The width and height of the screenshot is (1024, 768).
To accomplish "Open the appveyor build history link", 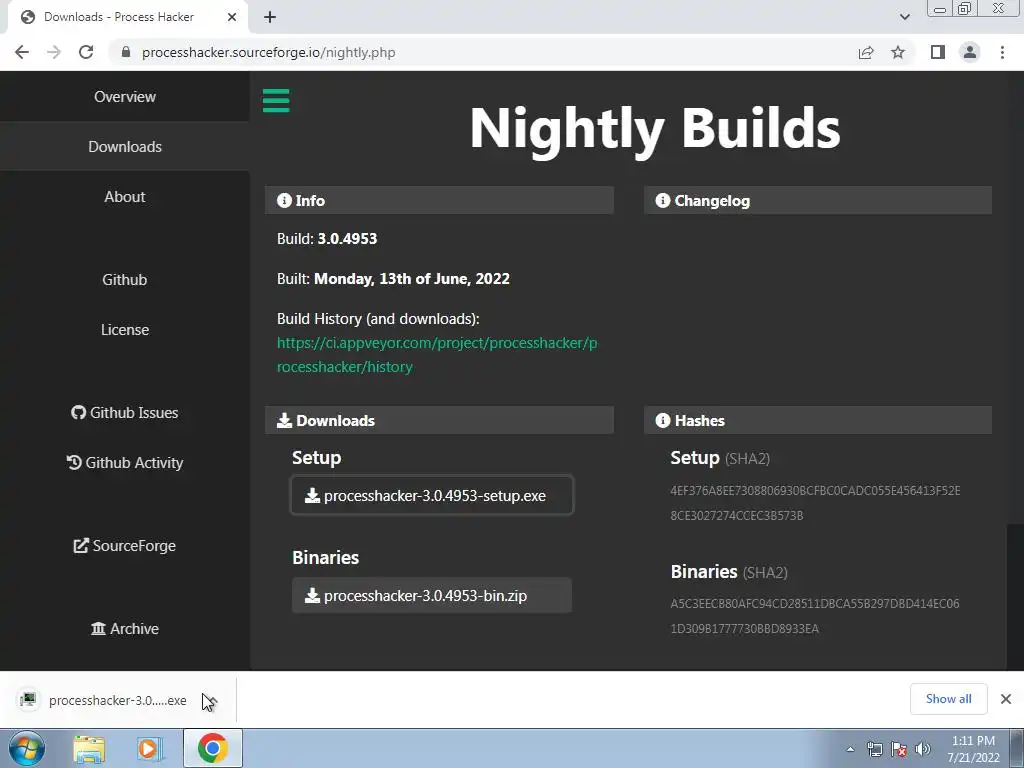I will click(437, 355).
